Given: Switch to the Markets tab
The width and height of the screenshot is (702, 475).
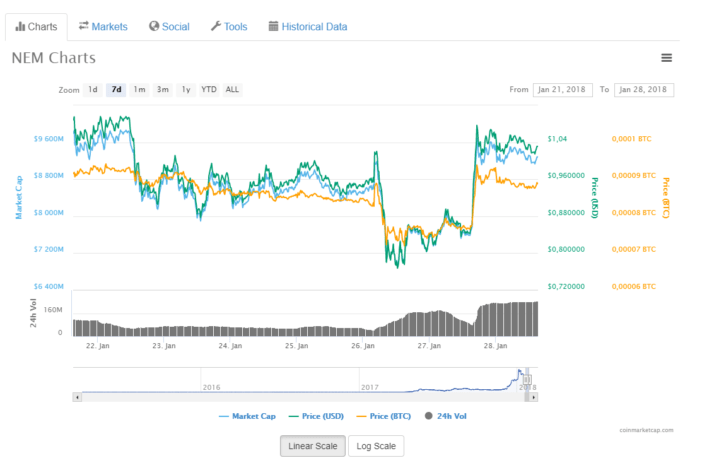Looking at the screenshot, I should 103,27.
